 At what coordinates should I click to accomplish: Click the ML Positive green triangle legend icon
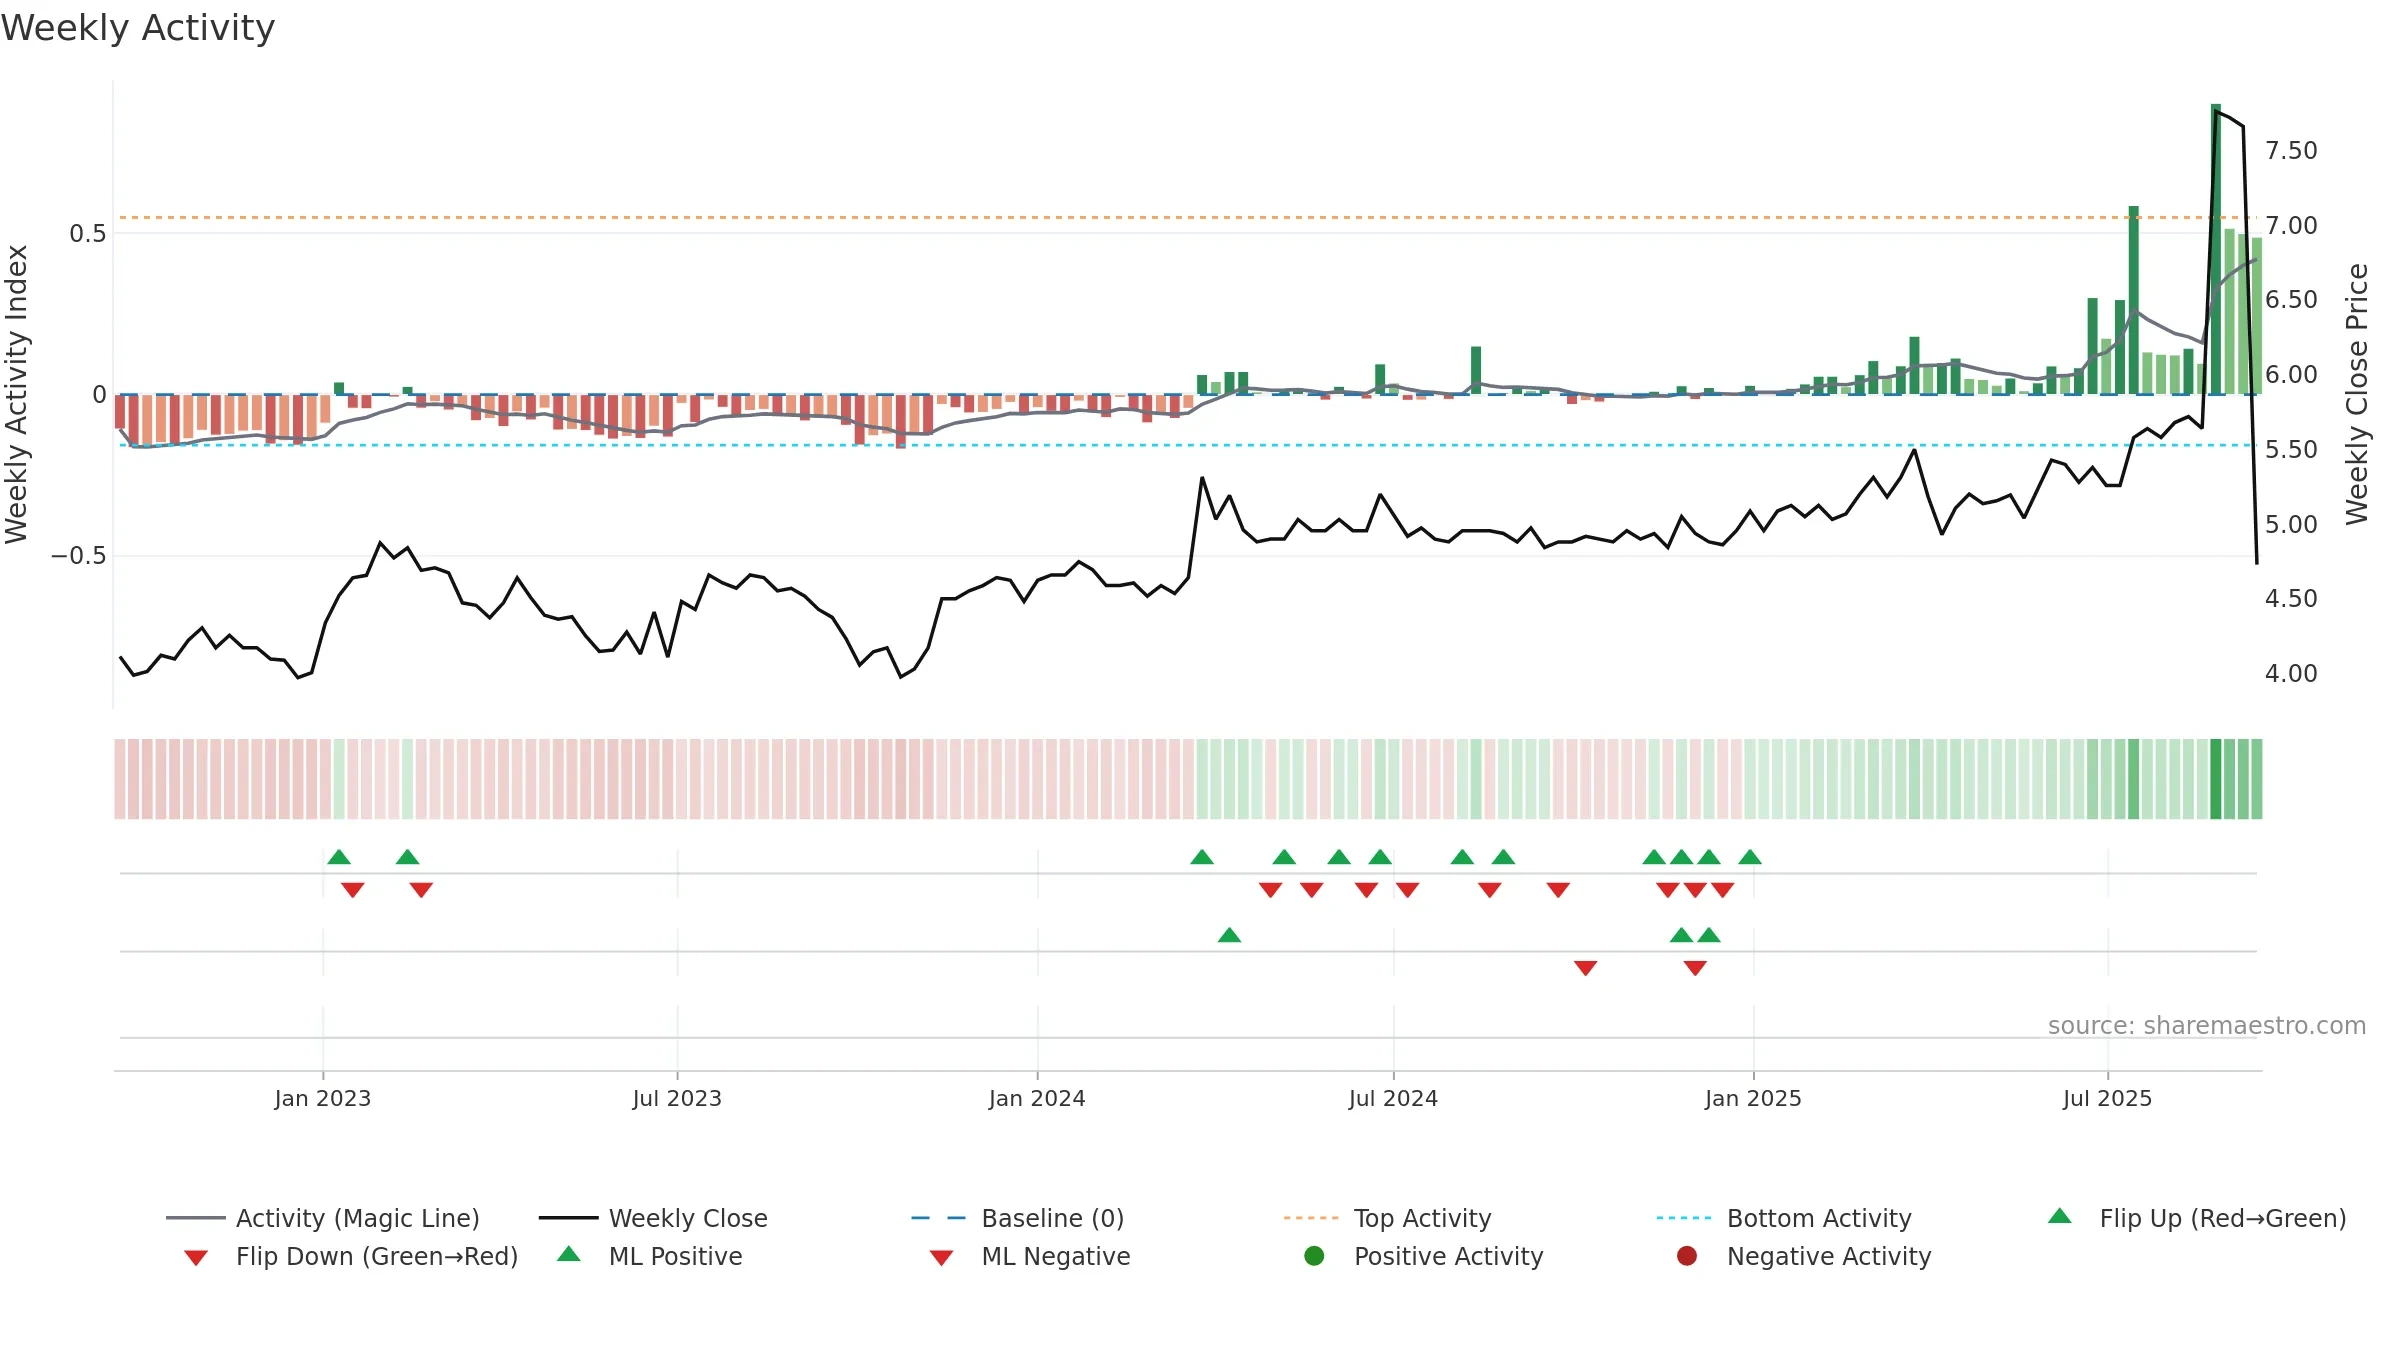coord(569,1254)
